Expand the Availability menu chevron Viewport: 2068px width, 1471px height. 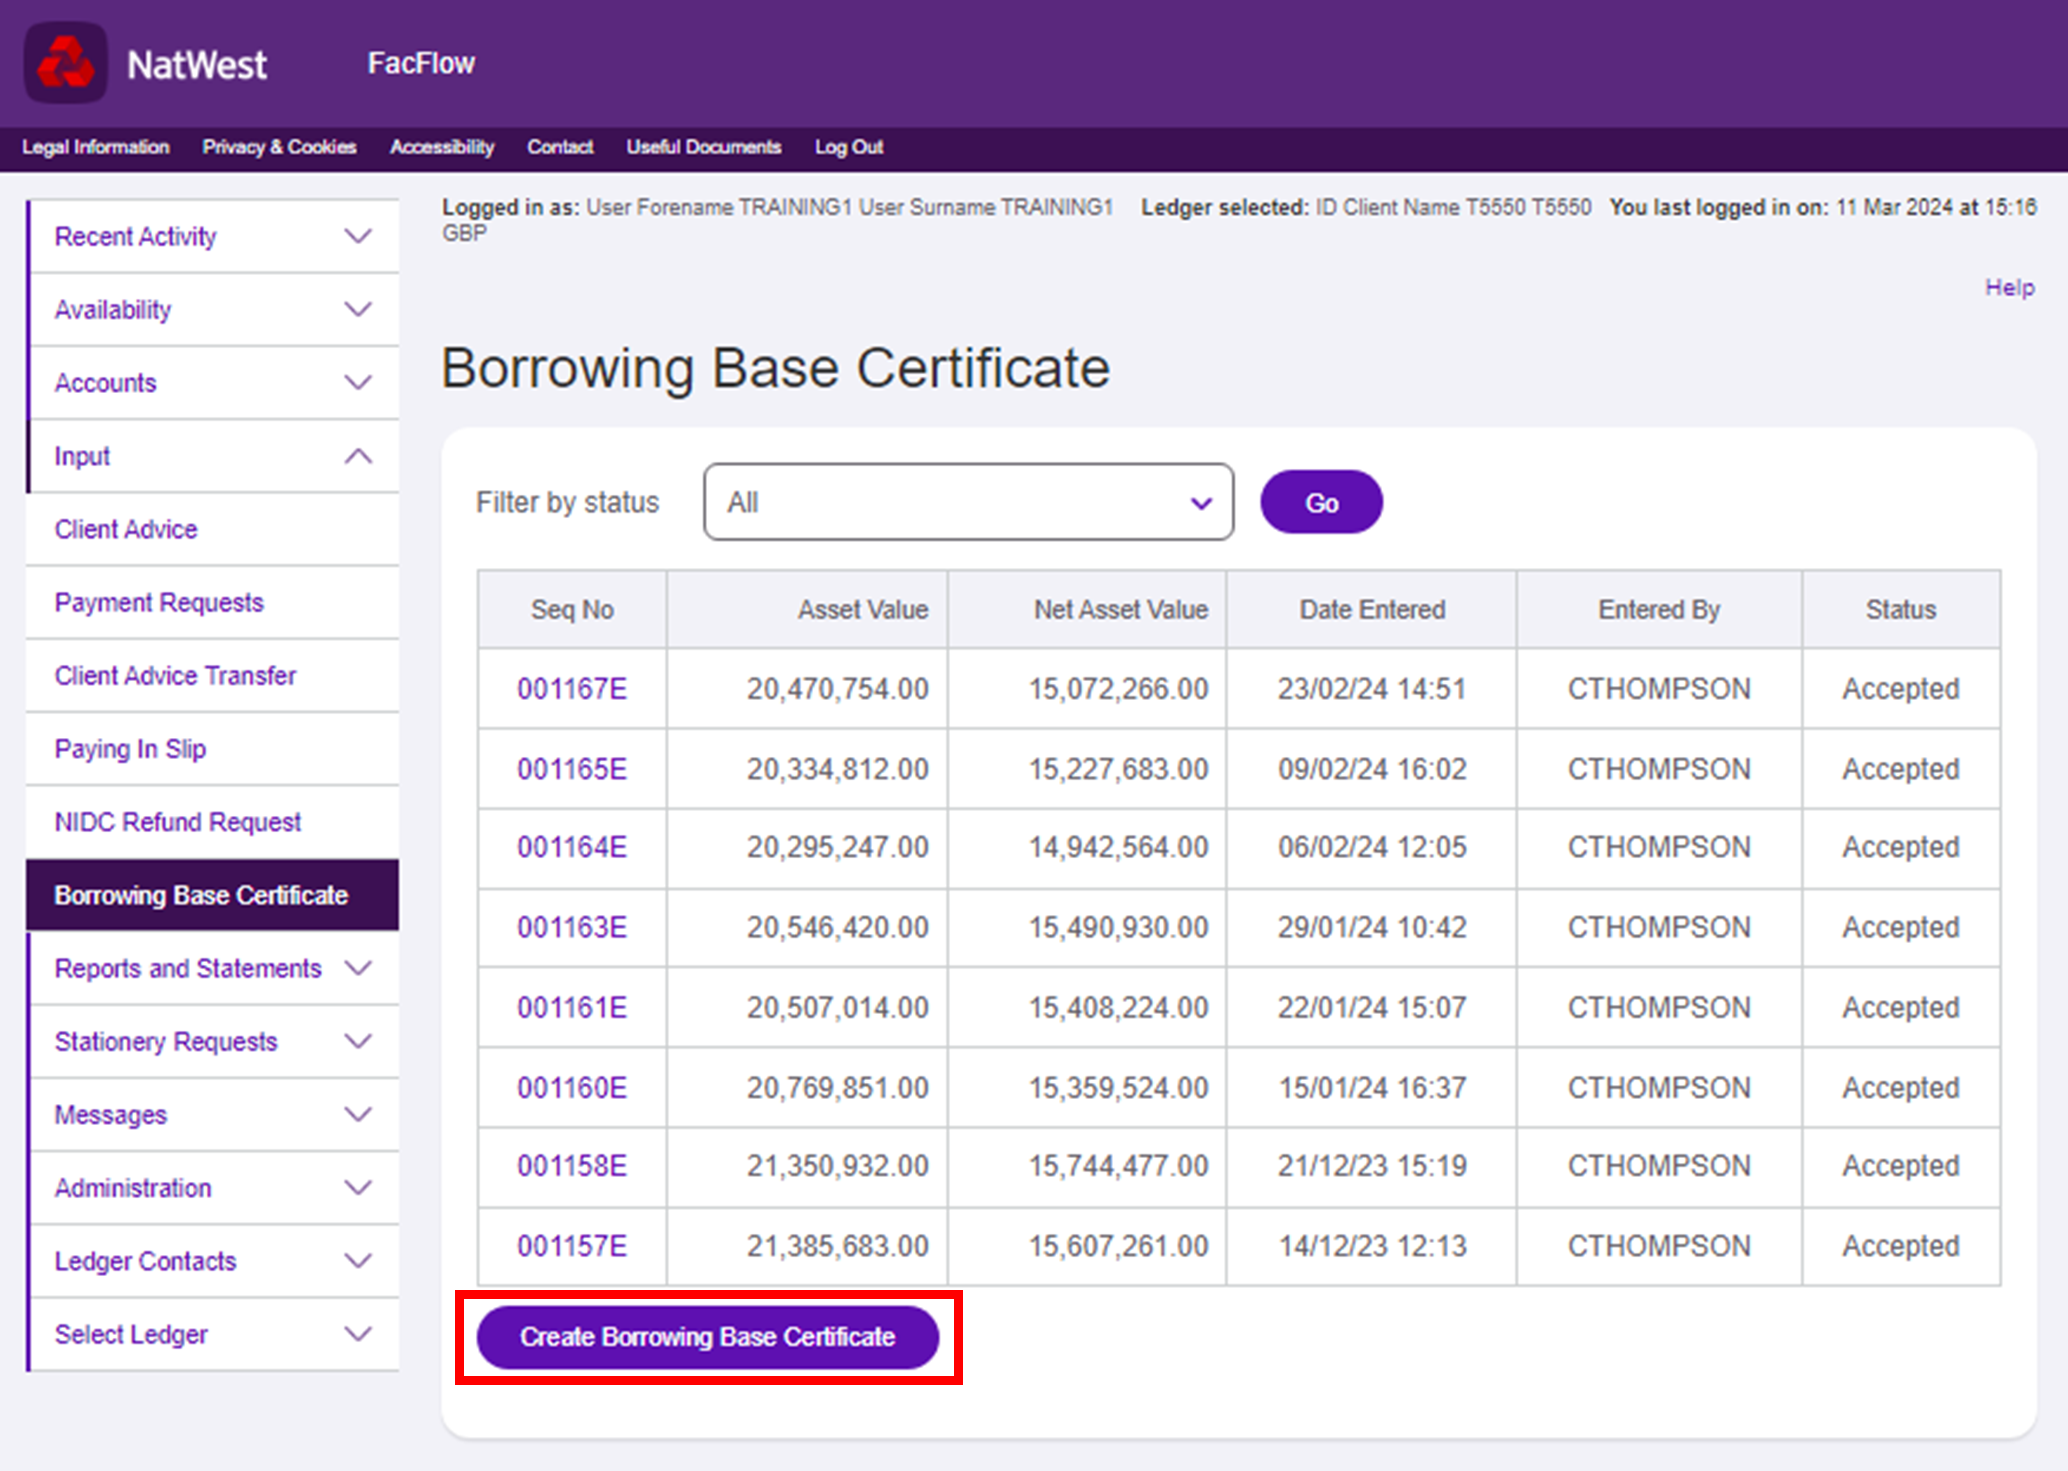click(x=358, y=310)
